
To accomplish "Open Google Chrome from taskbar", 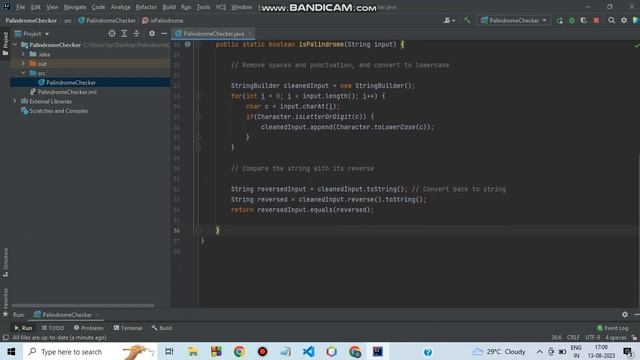I will (x=240, y=351).
